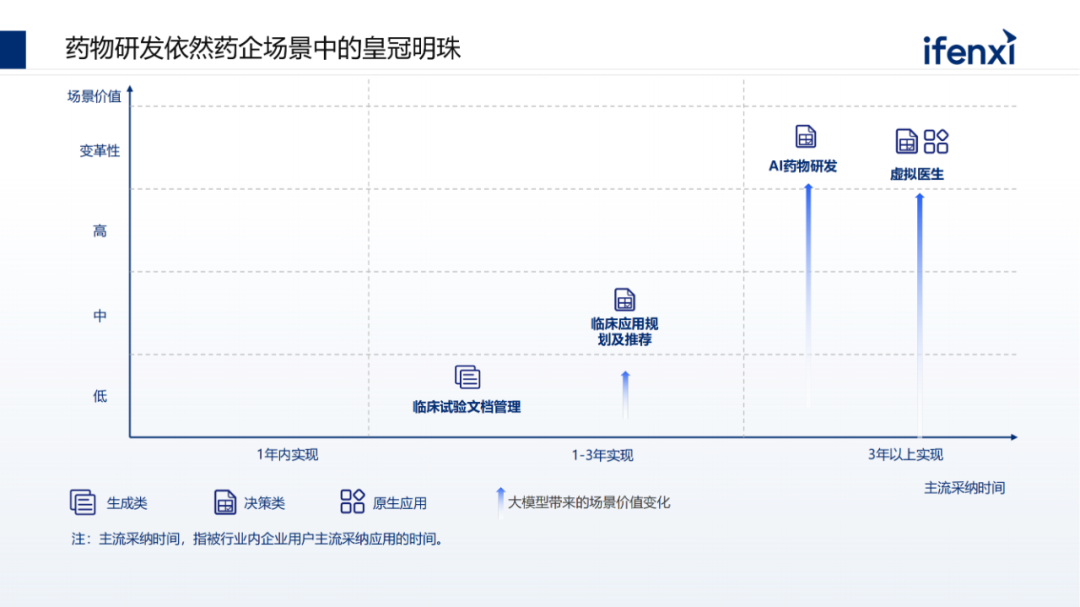Click the icon above 临床应用规划及推荐
Screen dimensions: 1080x607
624,300
